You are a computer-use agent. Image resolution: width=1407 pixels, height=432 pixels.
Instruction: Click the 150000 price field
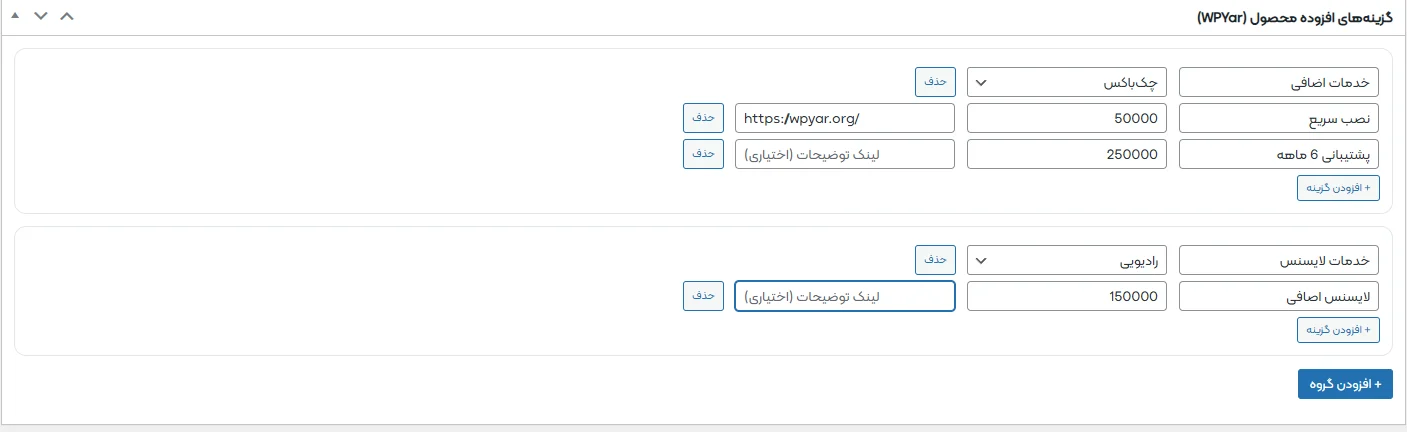[1066, 296]
